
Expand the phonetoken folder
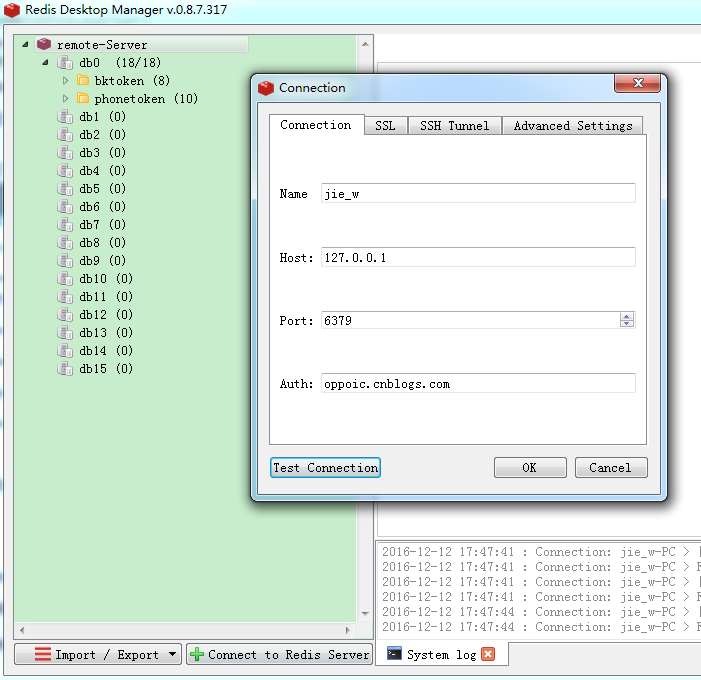click(65, 98)
